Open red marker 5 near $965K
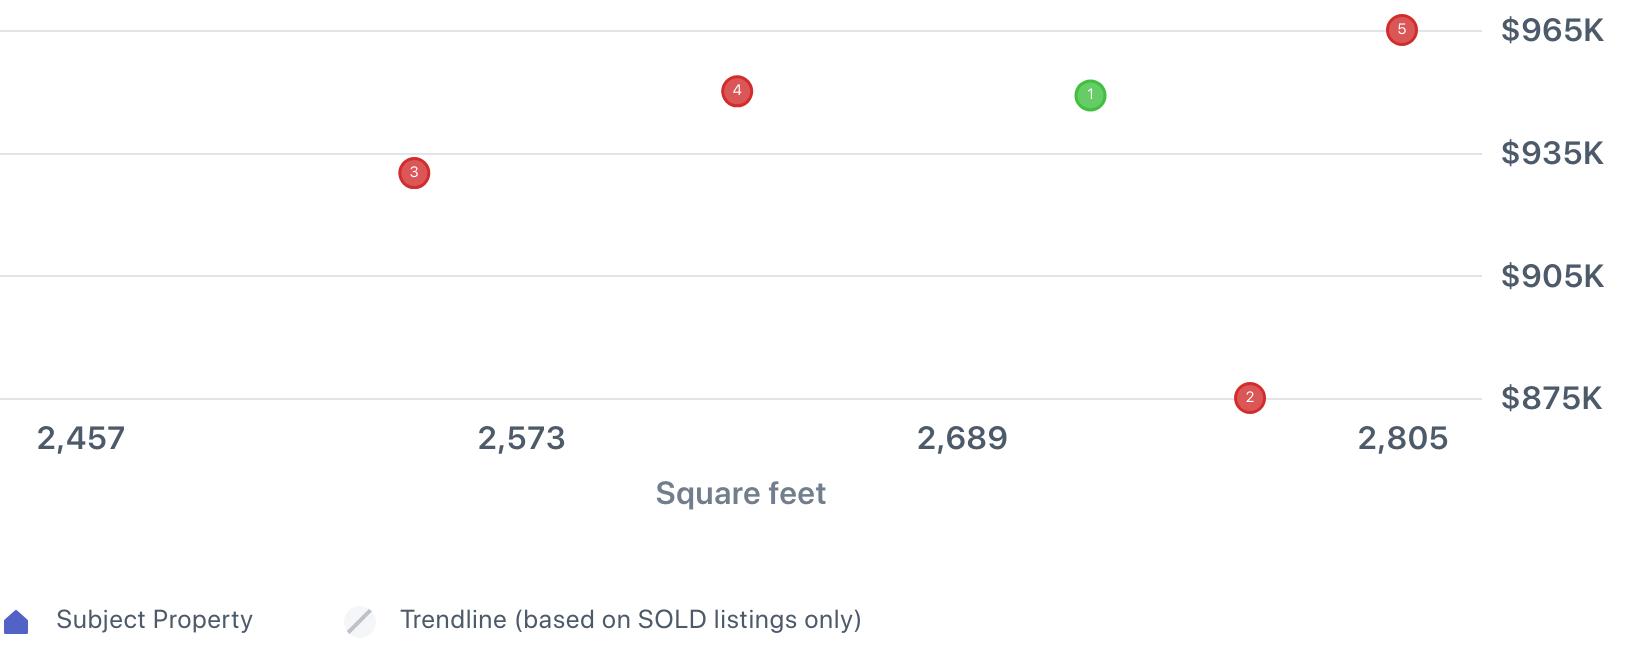Image resolution: width=1632 pixels, height=650 pixels. coord(1401,30)
